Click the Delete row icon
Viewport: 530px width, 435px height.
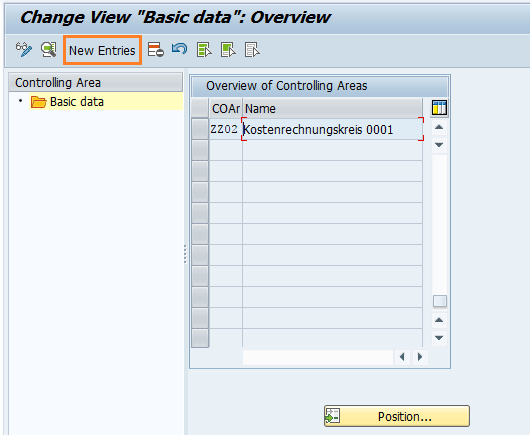point(155,50)
